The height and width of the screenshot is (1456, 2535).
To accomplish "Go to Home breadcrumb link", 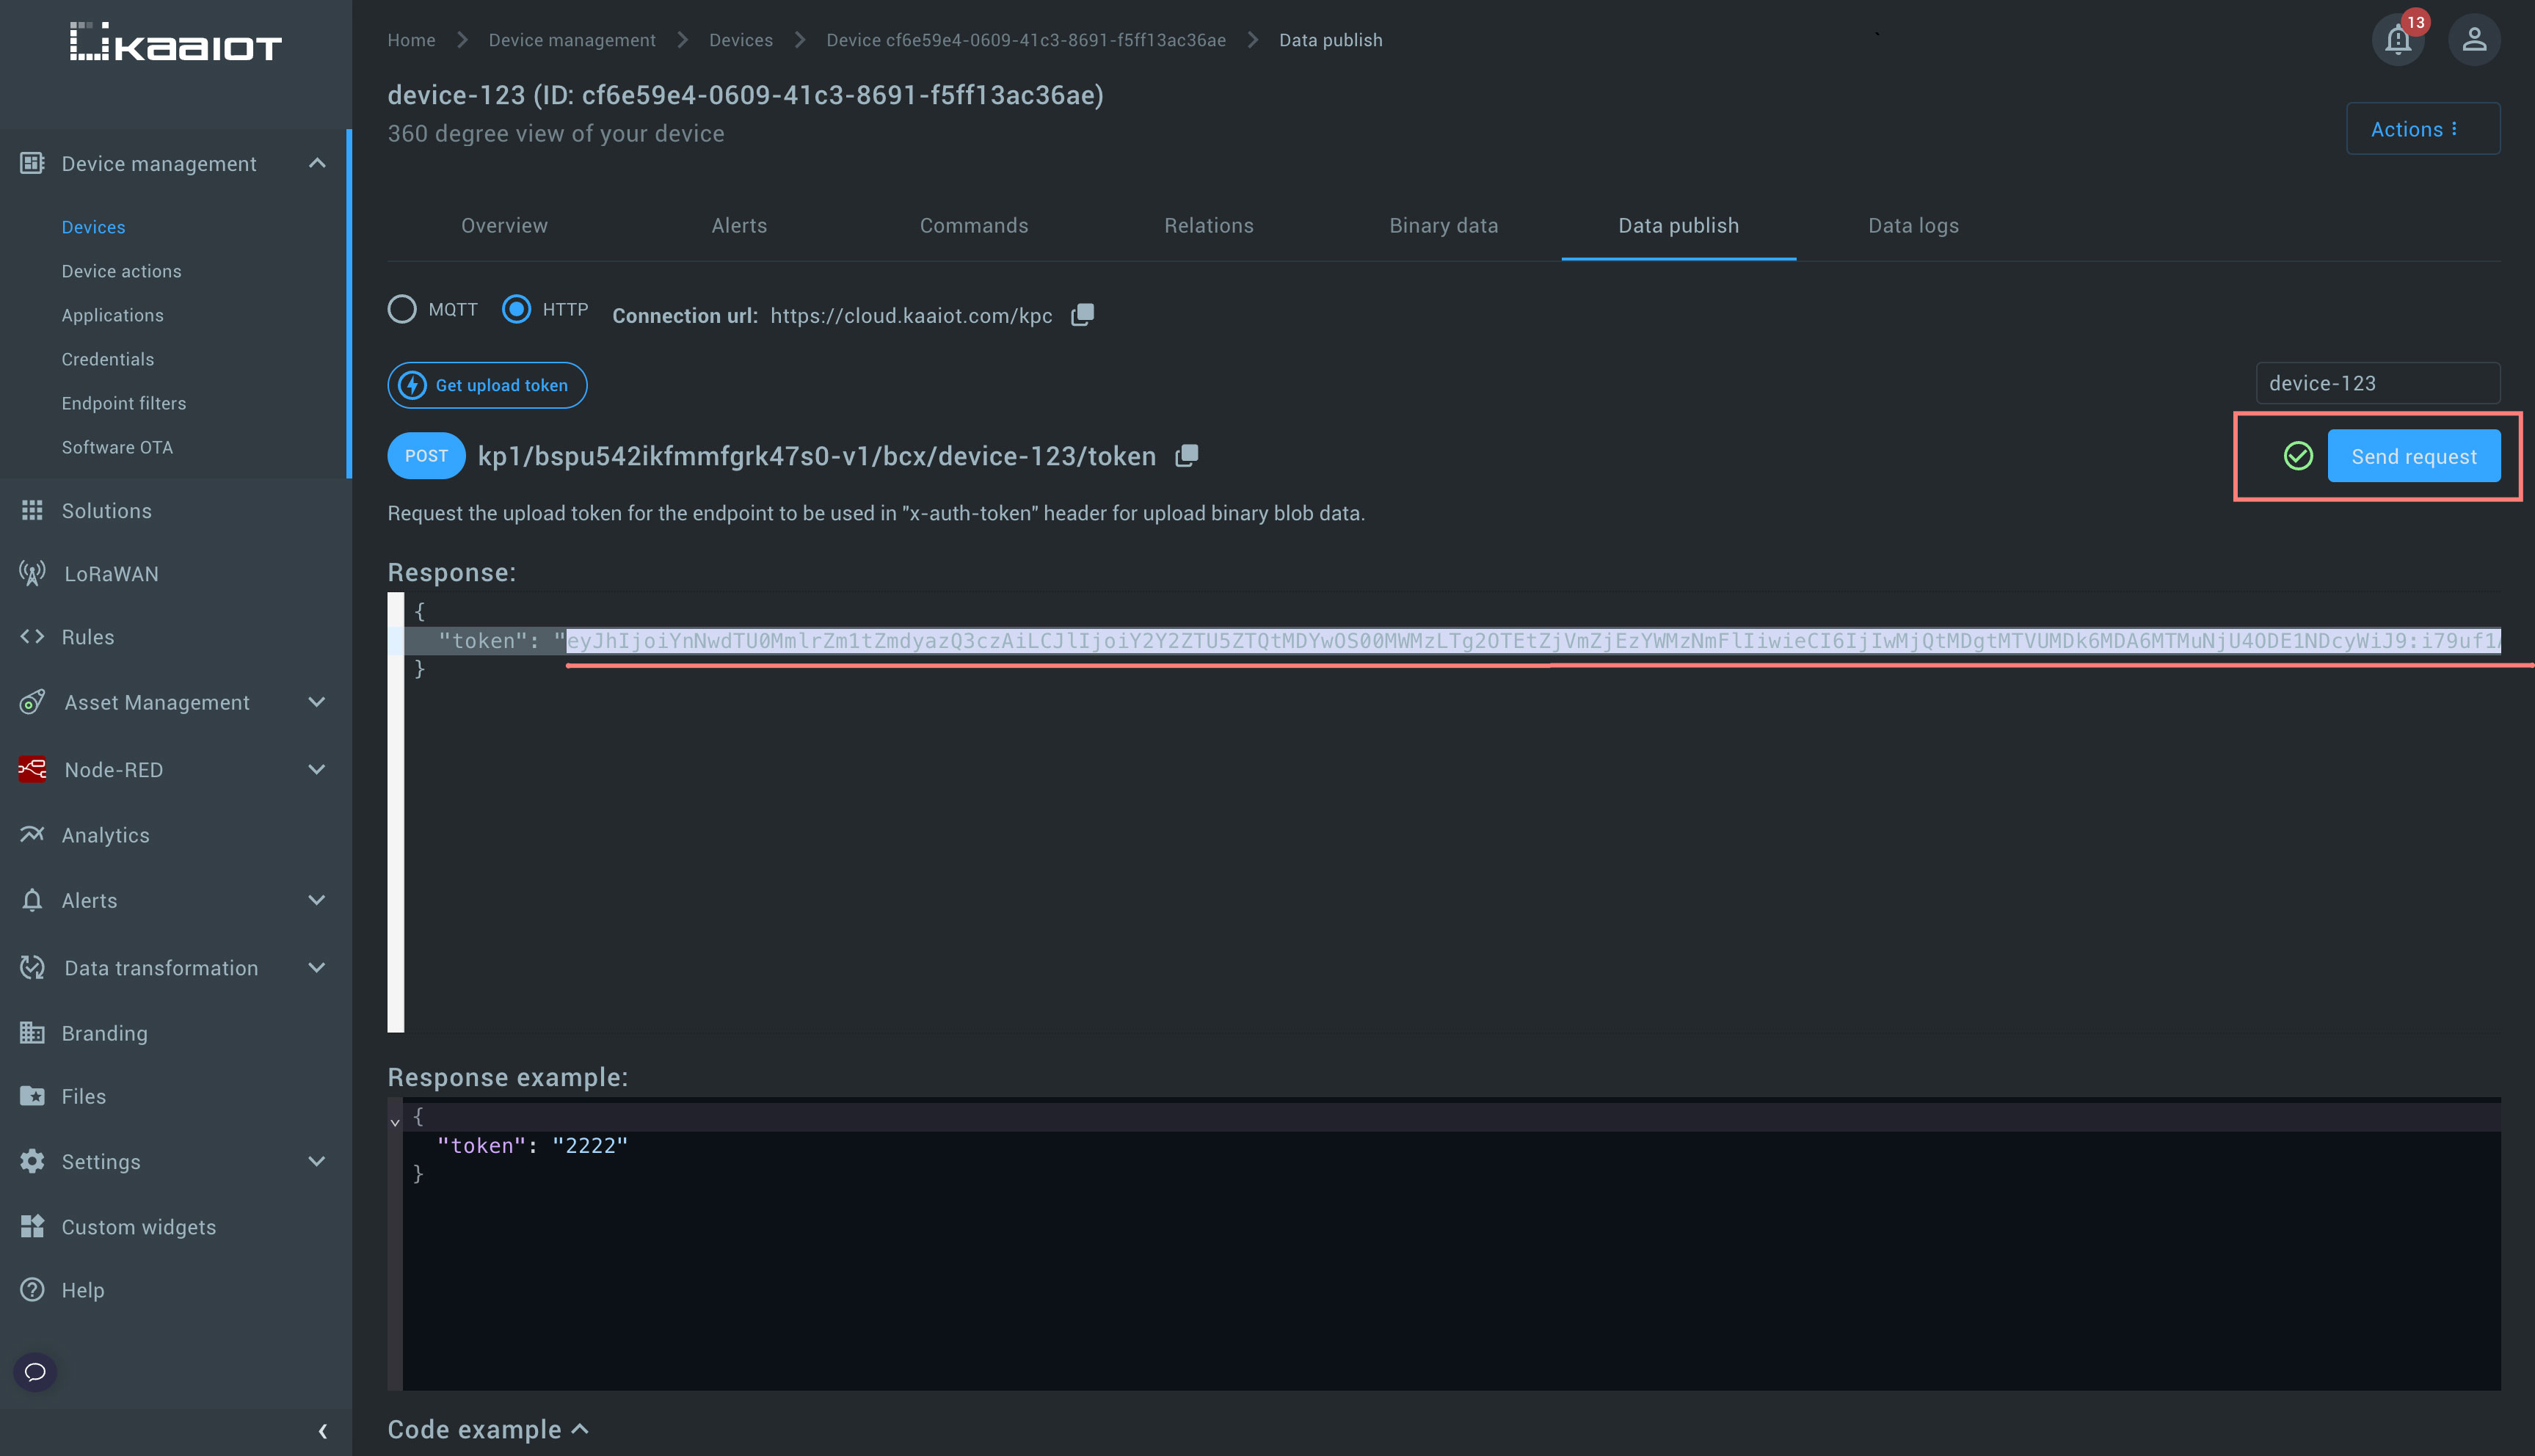I will 412,40.
